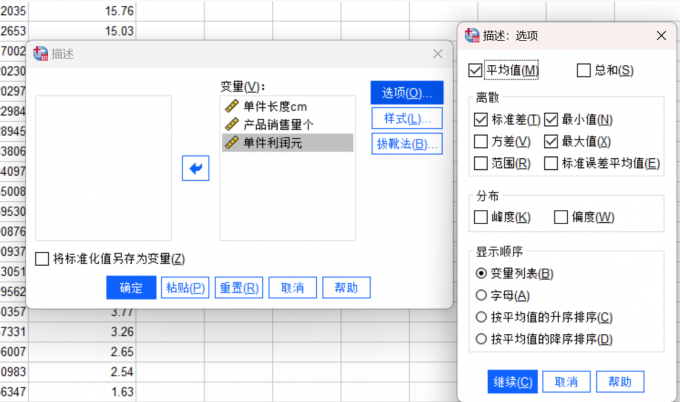
Task: Enable the 方差(V) checkbox
Action: click(x=481, y=141)
